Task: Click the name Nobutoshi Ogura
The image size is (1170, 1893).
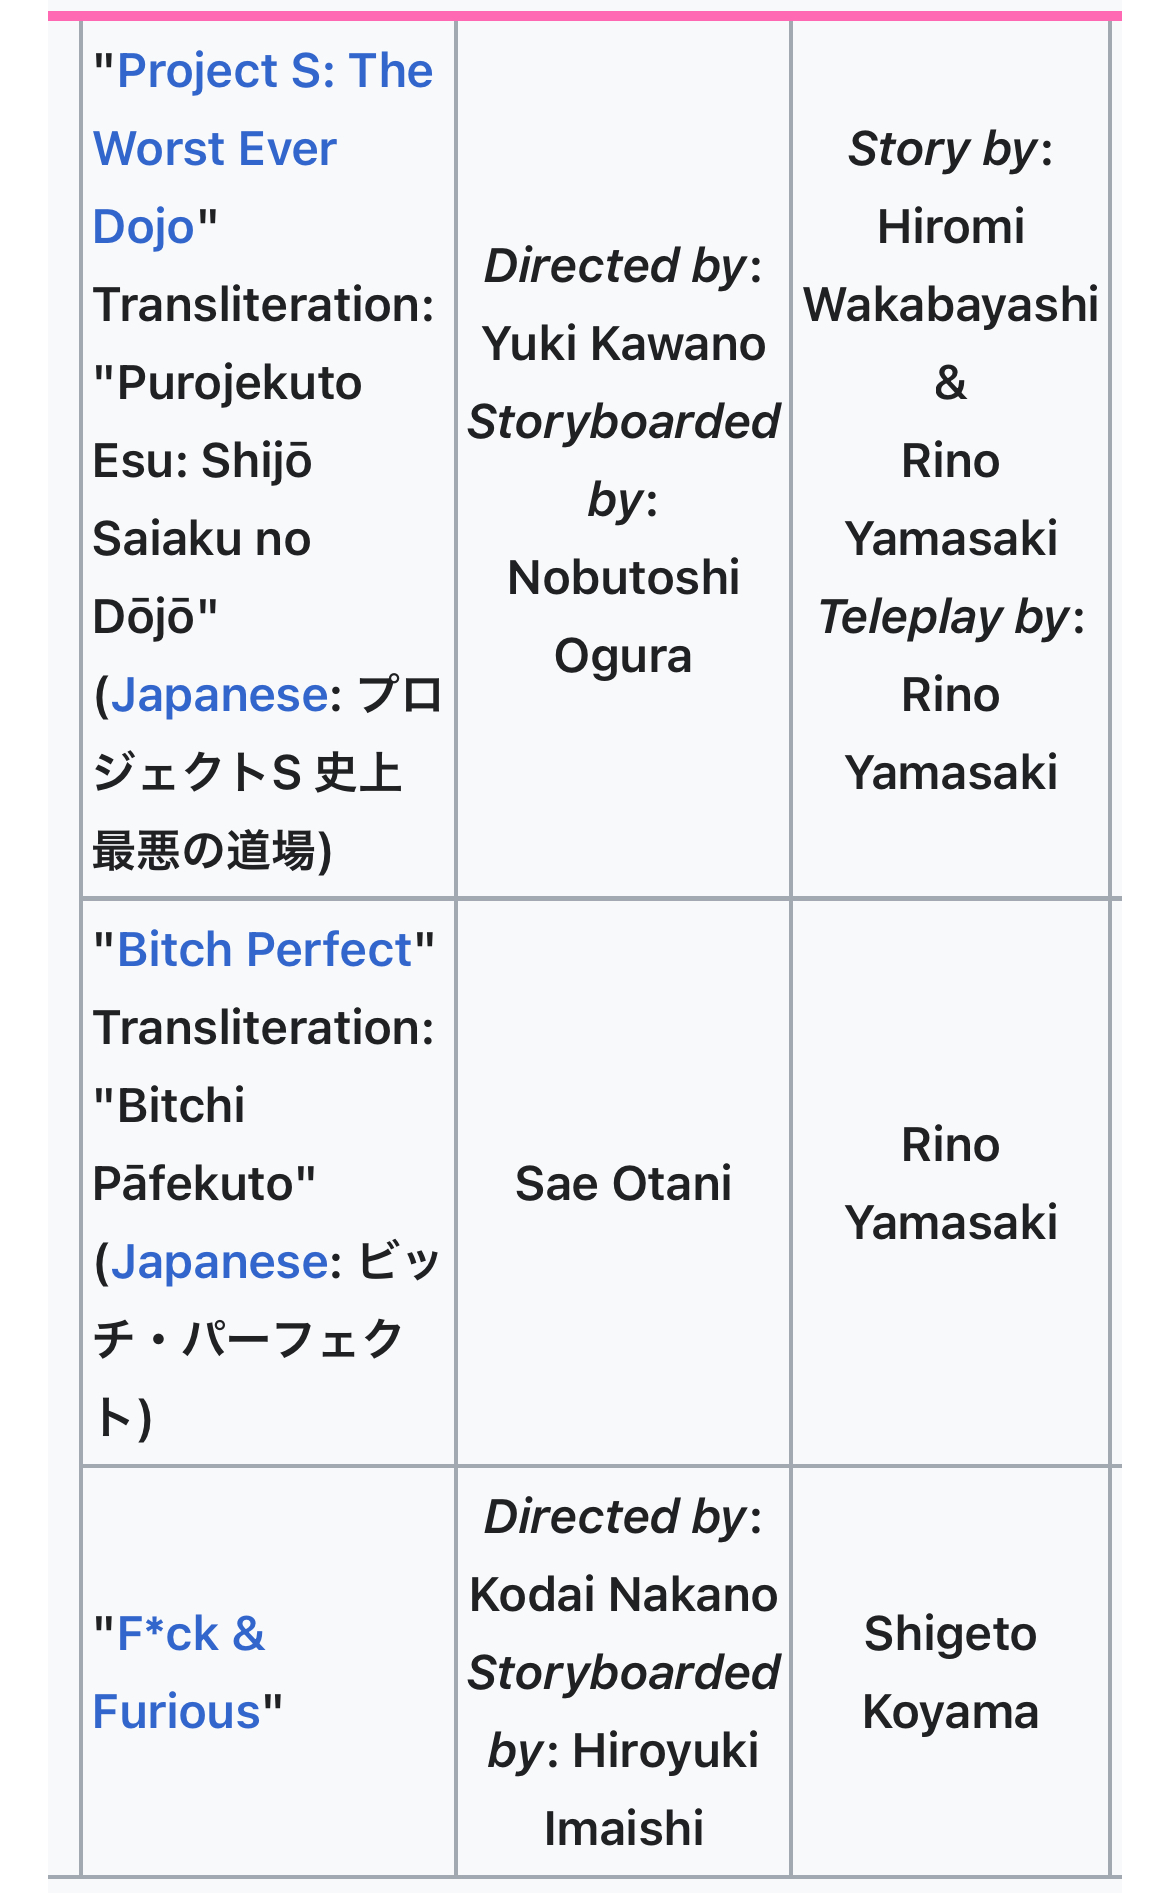Action: point(623,616)
